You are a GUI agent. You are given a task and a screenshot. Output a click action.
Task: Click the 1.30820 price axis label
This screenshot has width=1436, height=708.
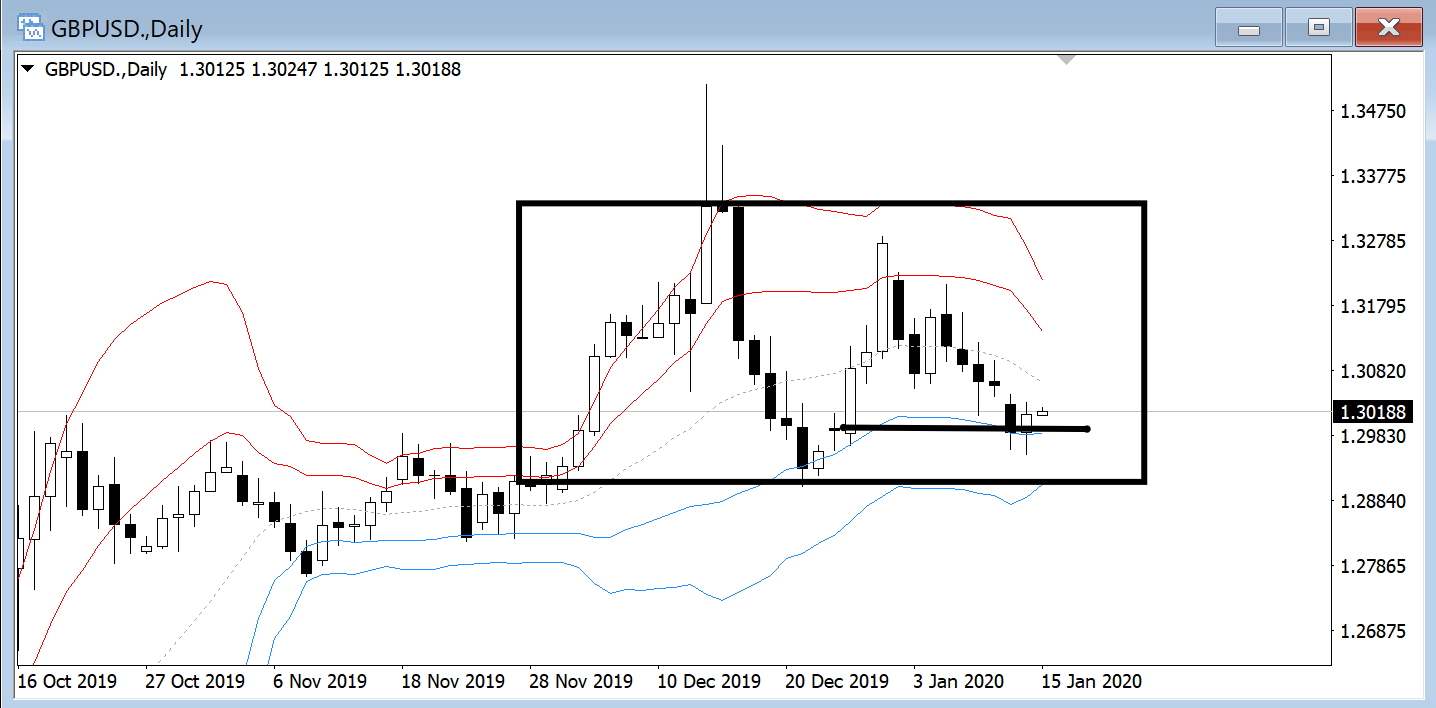coord(1373,371)
